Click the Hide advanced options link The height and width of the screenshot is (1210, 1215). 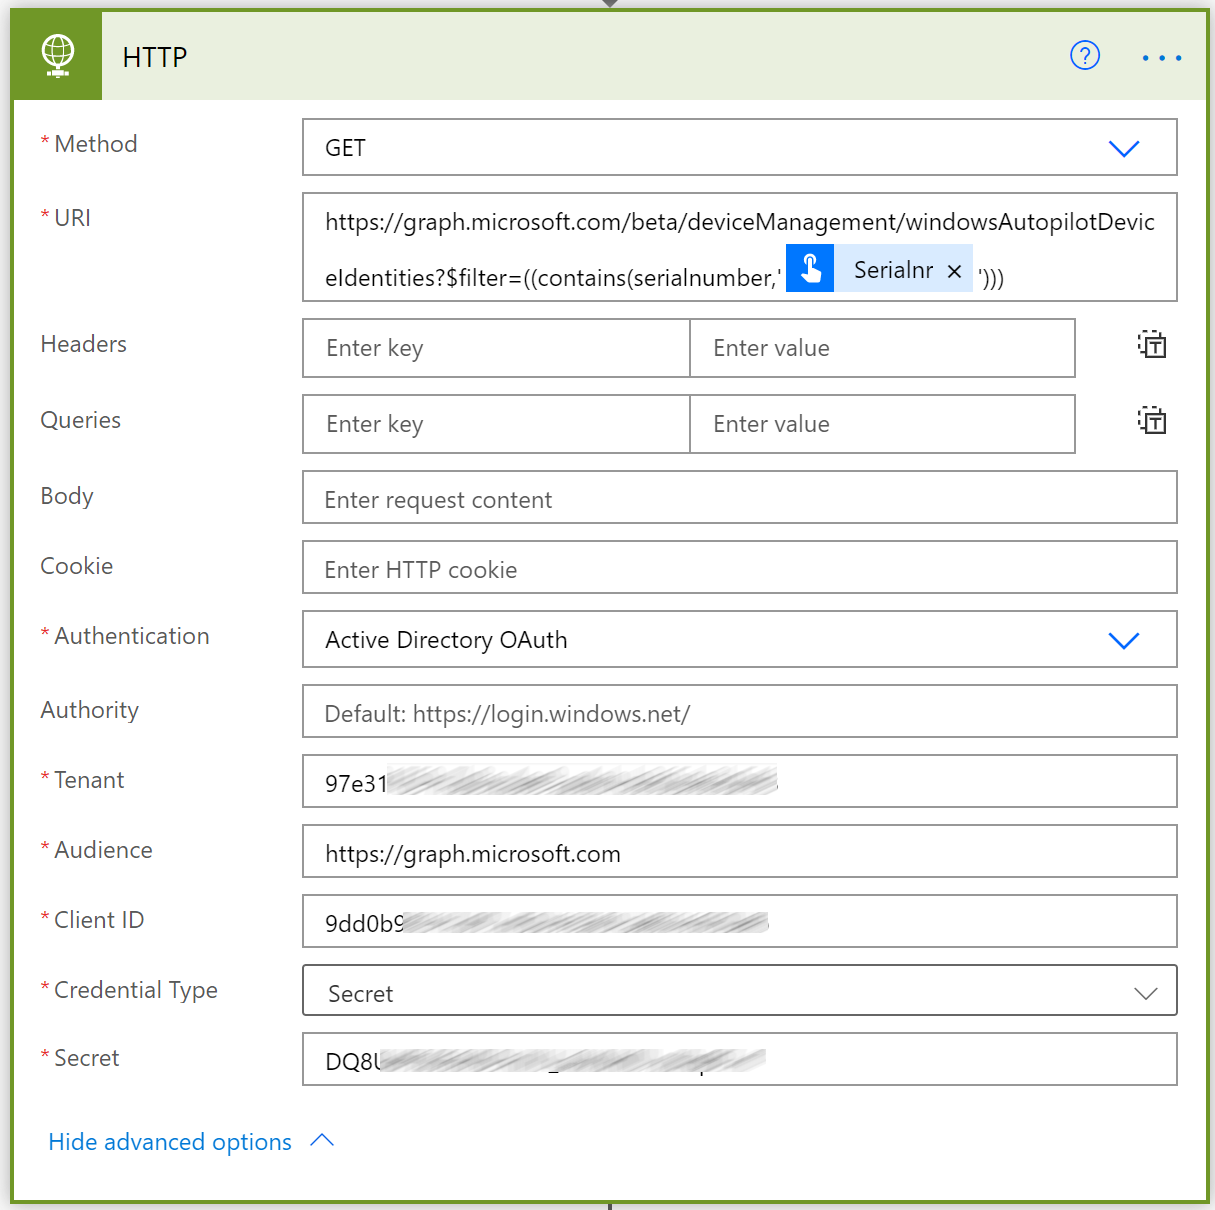[x=170, y=1142]
